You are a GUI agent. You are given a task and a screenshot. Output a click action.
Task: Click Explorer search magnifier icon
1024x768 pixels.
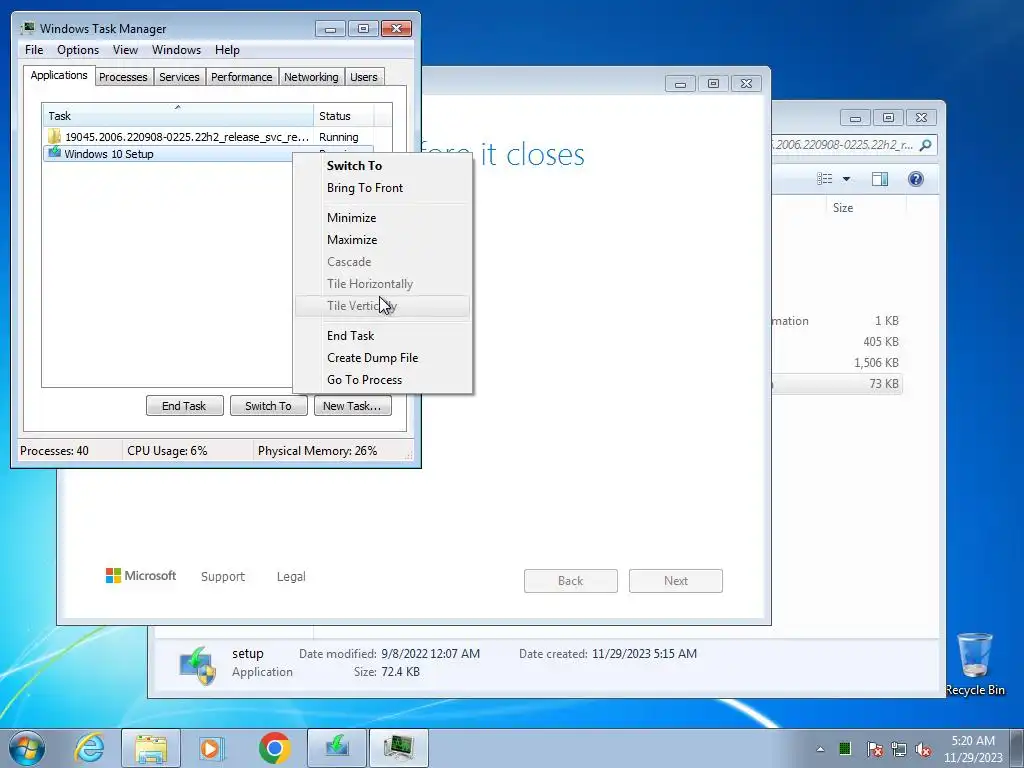pyautogui.click(x=925, y=145)
